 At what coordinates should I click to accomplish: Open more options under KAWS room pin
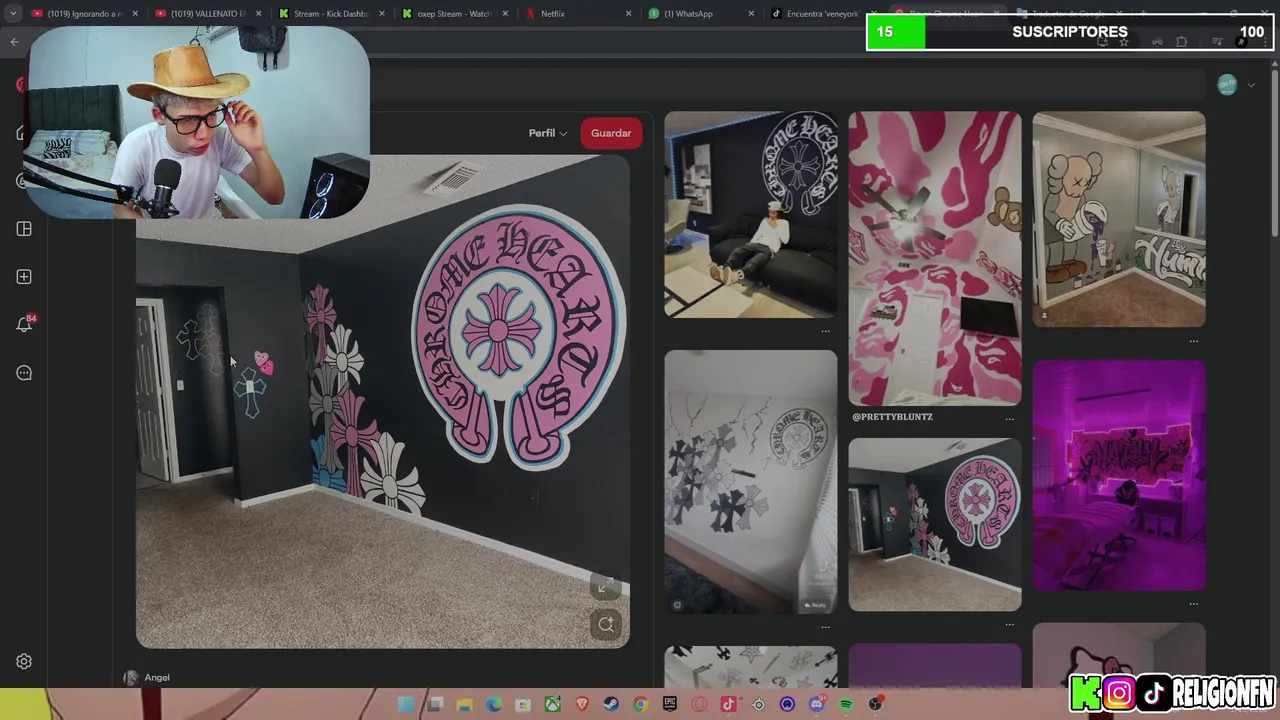(x=1193, y=340)
